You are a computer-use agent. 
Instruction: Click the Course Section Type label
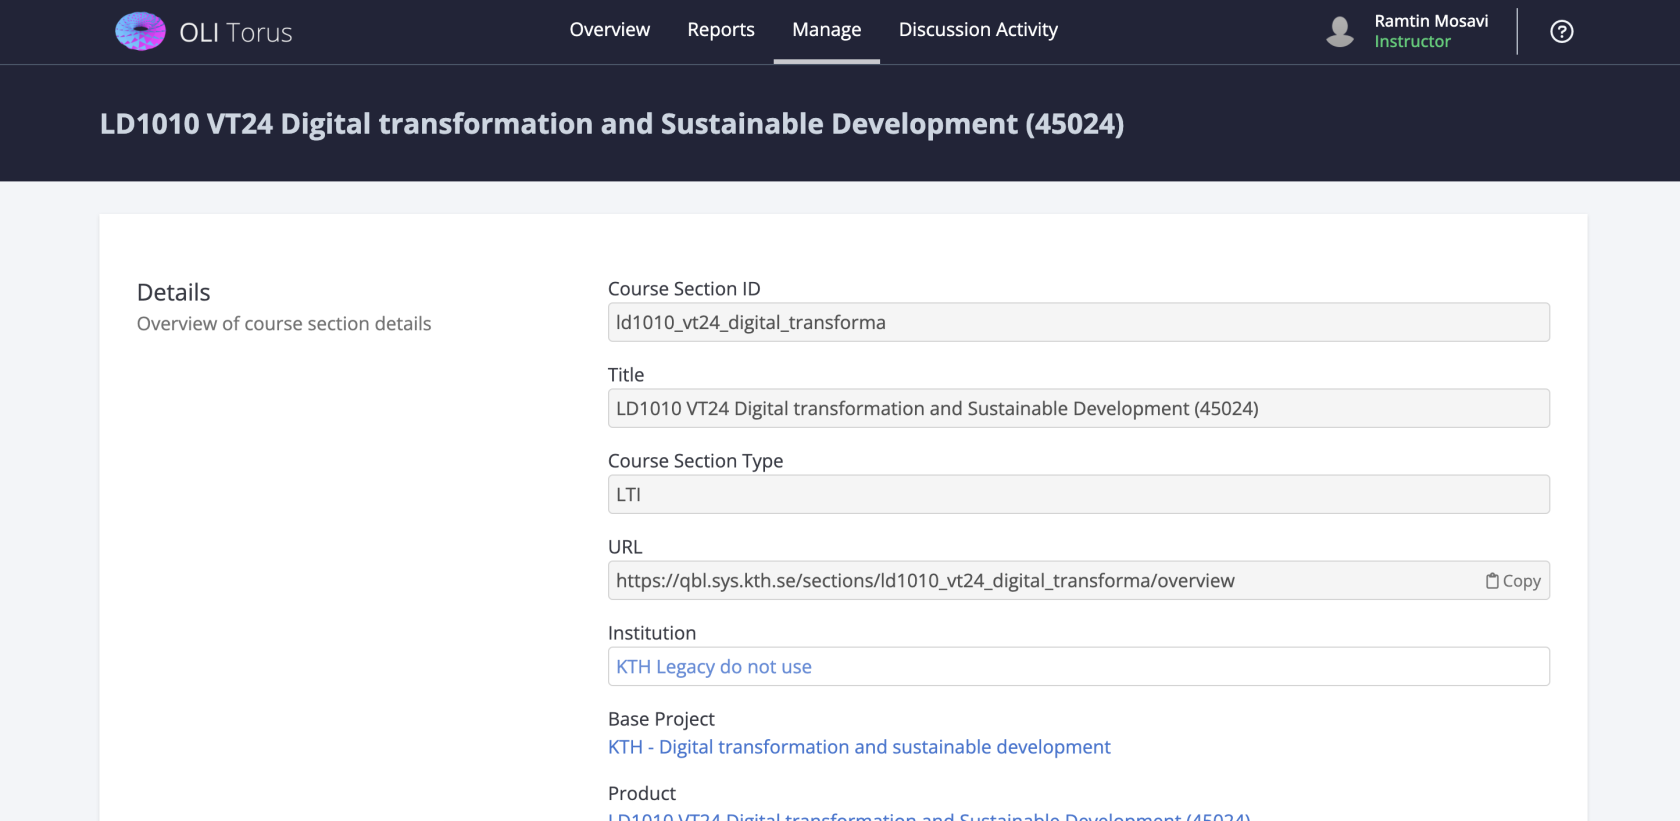[695, 461]
